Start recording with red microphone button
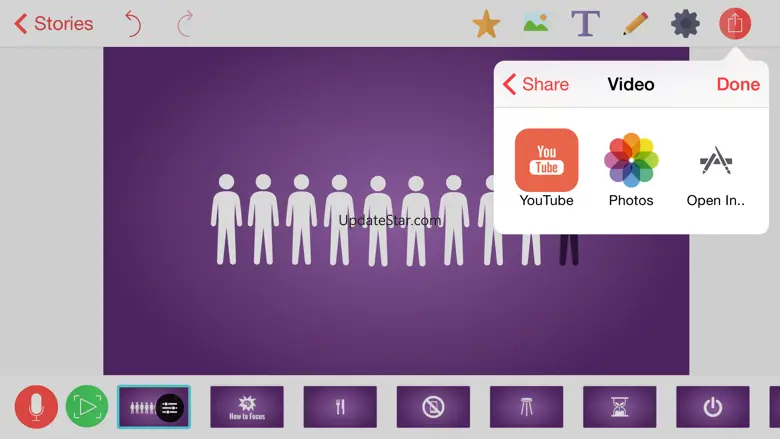The width and height of the screenshot is (780, 439). click(x=36, y=407)
